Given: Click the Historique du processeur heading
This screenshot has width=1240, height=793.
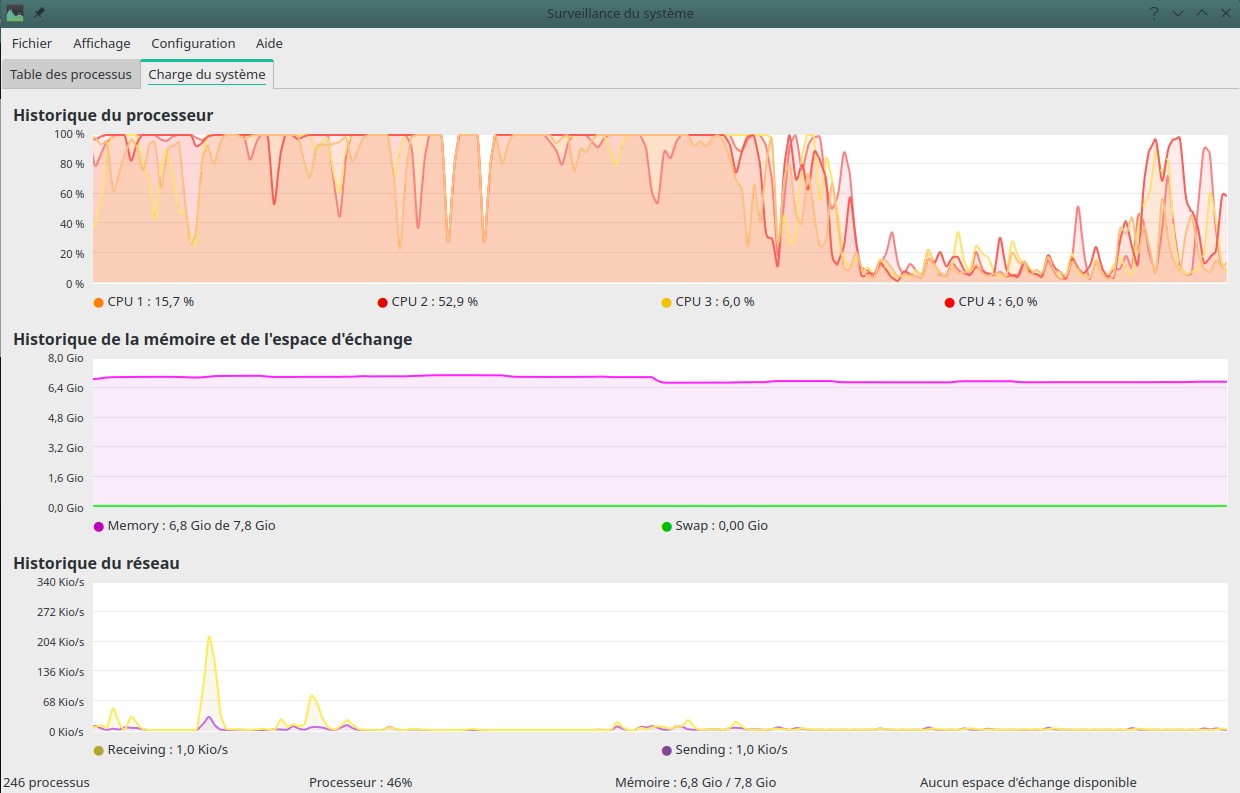Looking at the screenshot, I should [x=113, y=115].
